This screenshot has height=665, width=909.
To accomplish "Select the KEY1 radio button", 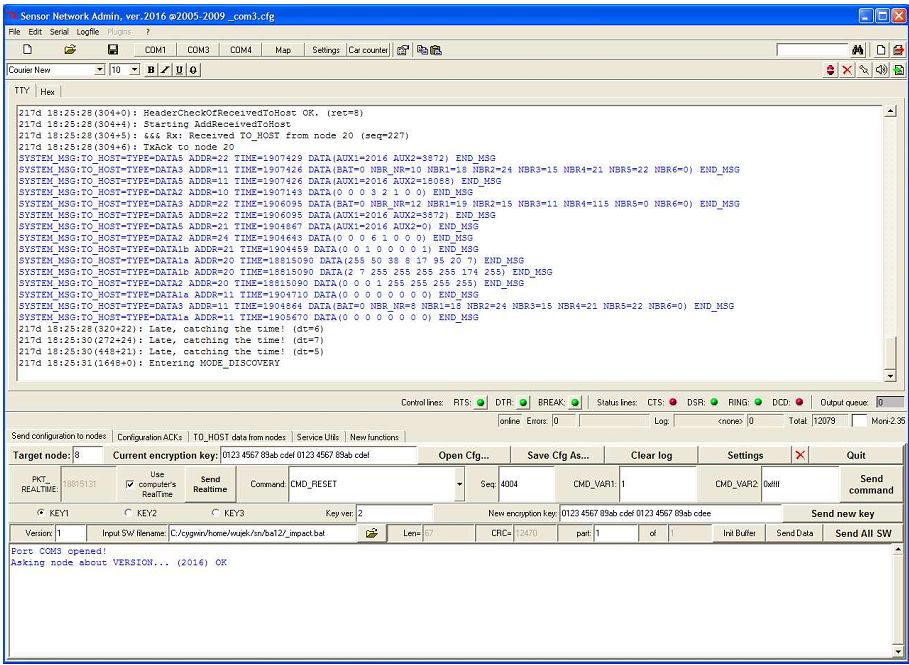I will tap(41, 513).
